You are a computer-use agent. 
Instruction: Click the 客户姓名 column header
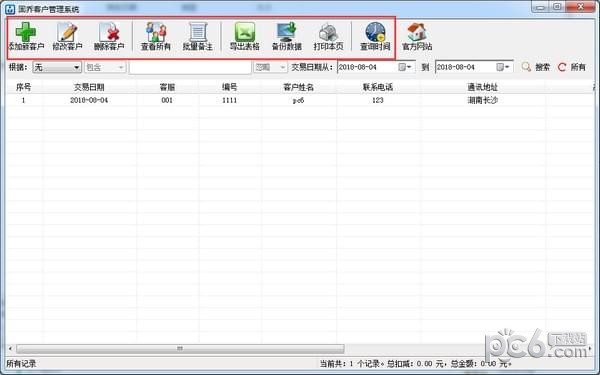[x=298, y=87]
